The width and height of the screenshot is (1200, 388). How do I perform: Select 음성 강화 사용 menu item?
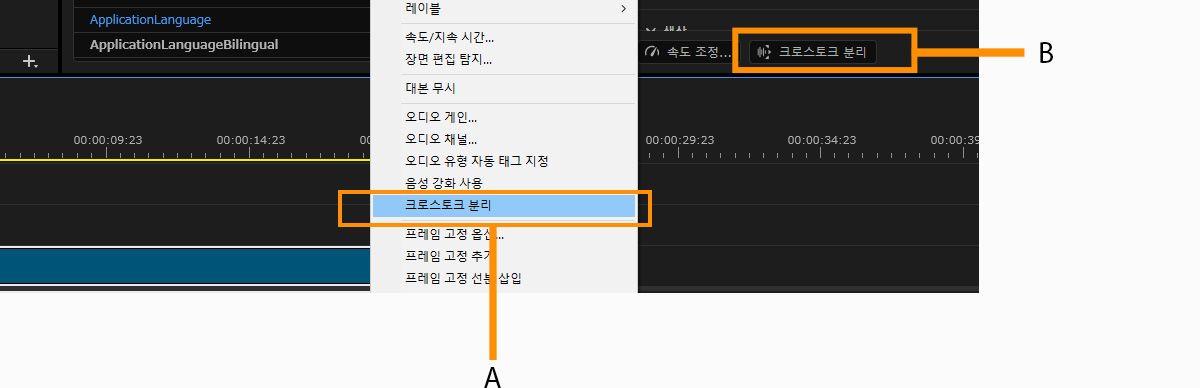tap(503, 183)
